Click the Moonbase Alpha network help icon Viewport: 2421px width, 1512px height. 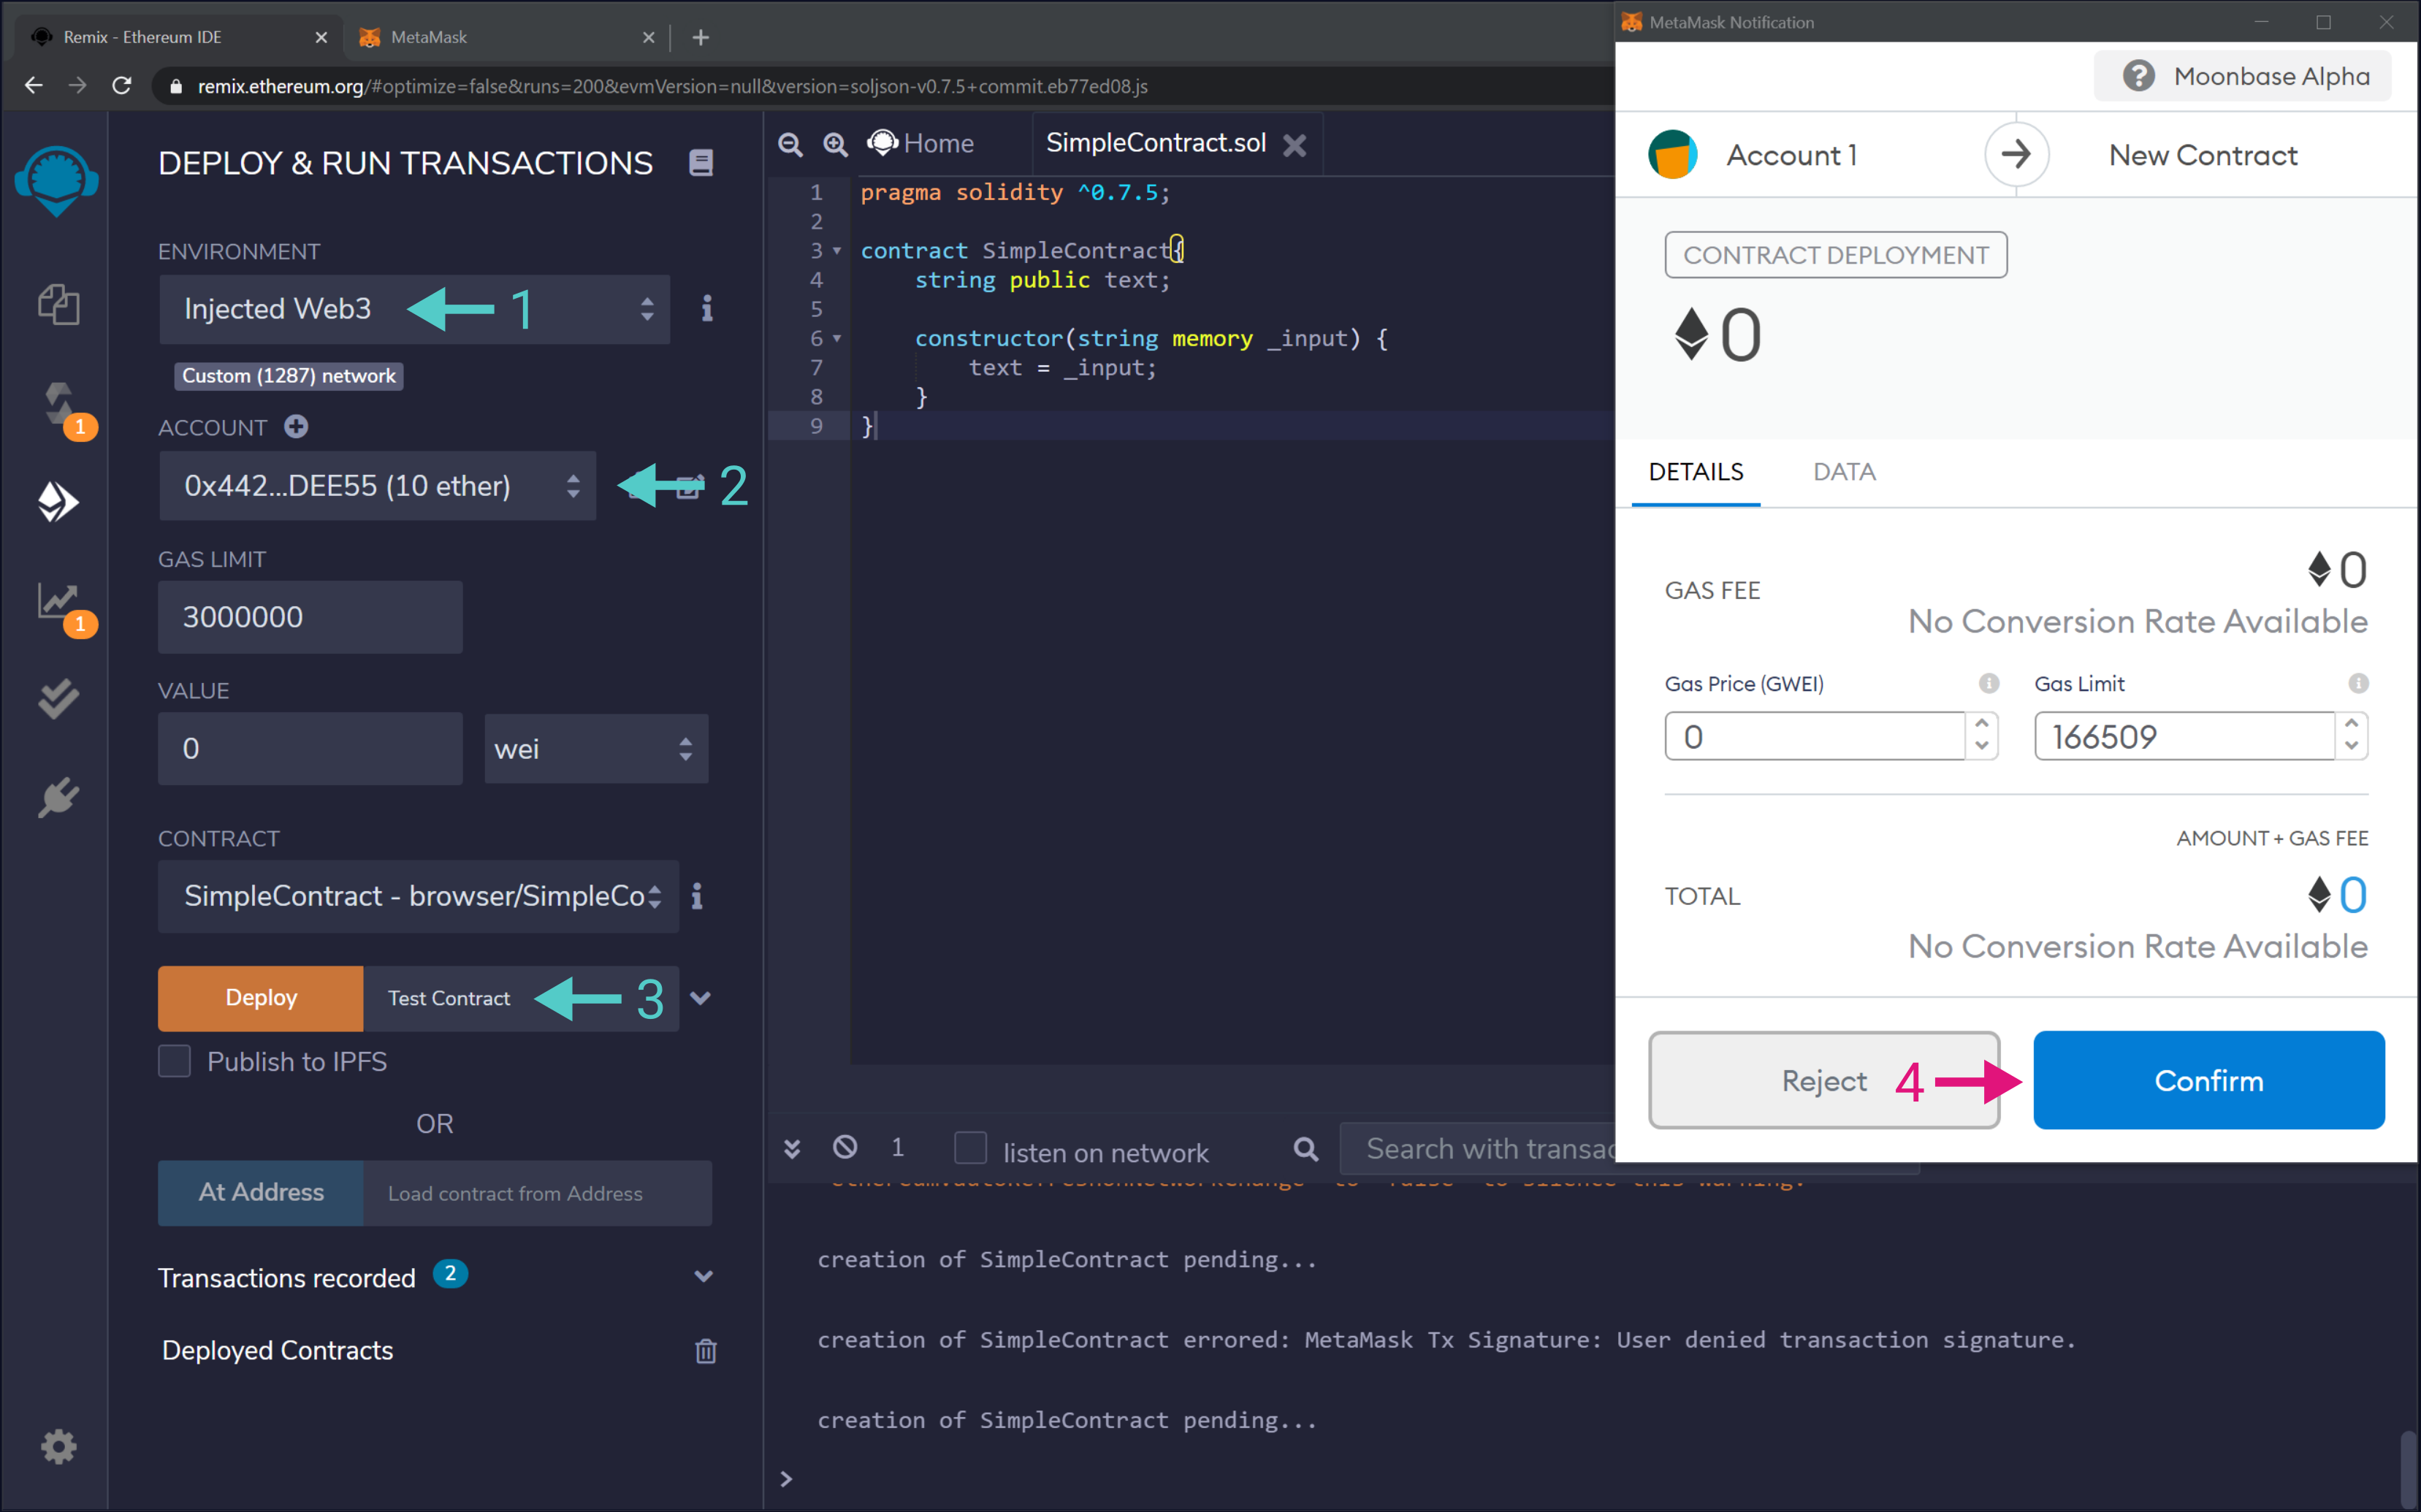pos(2139,76)
